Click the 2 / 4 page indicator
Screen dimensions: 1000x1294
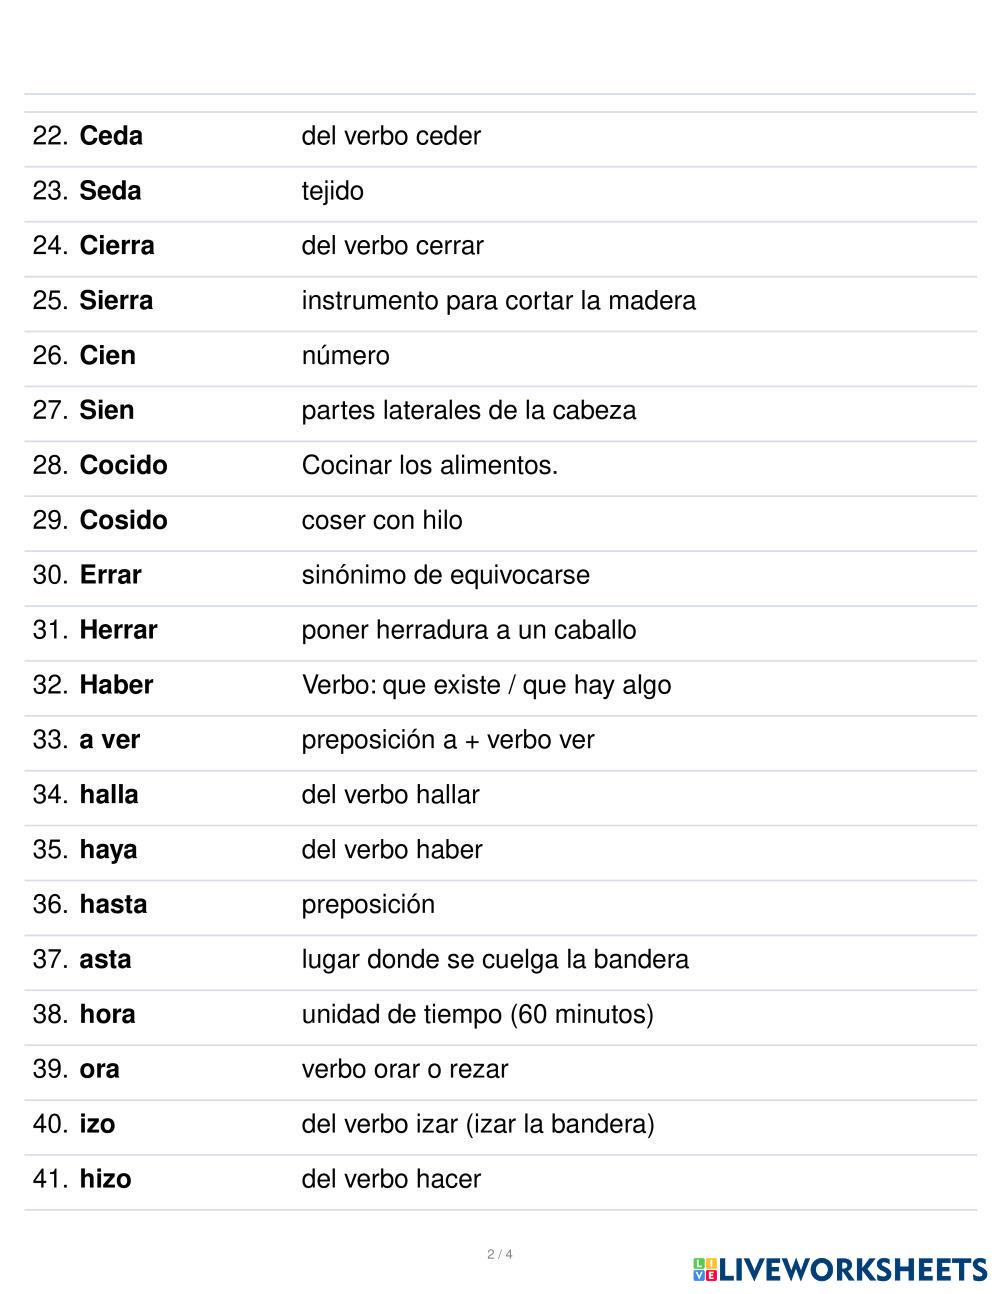coord(500,1254)
